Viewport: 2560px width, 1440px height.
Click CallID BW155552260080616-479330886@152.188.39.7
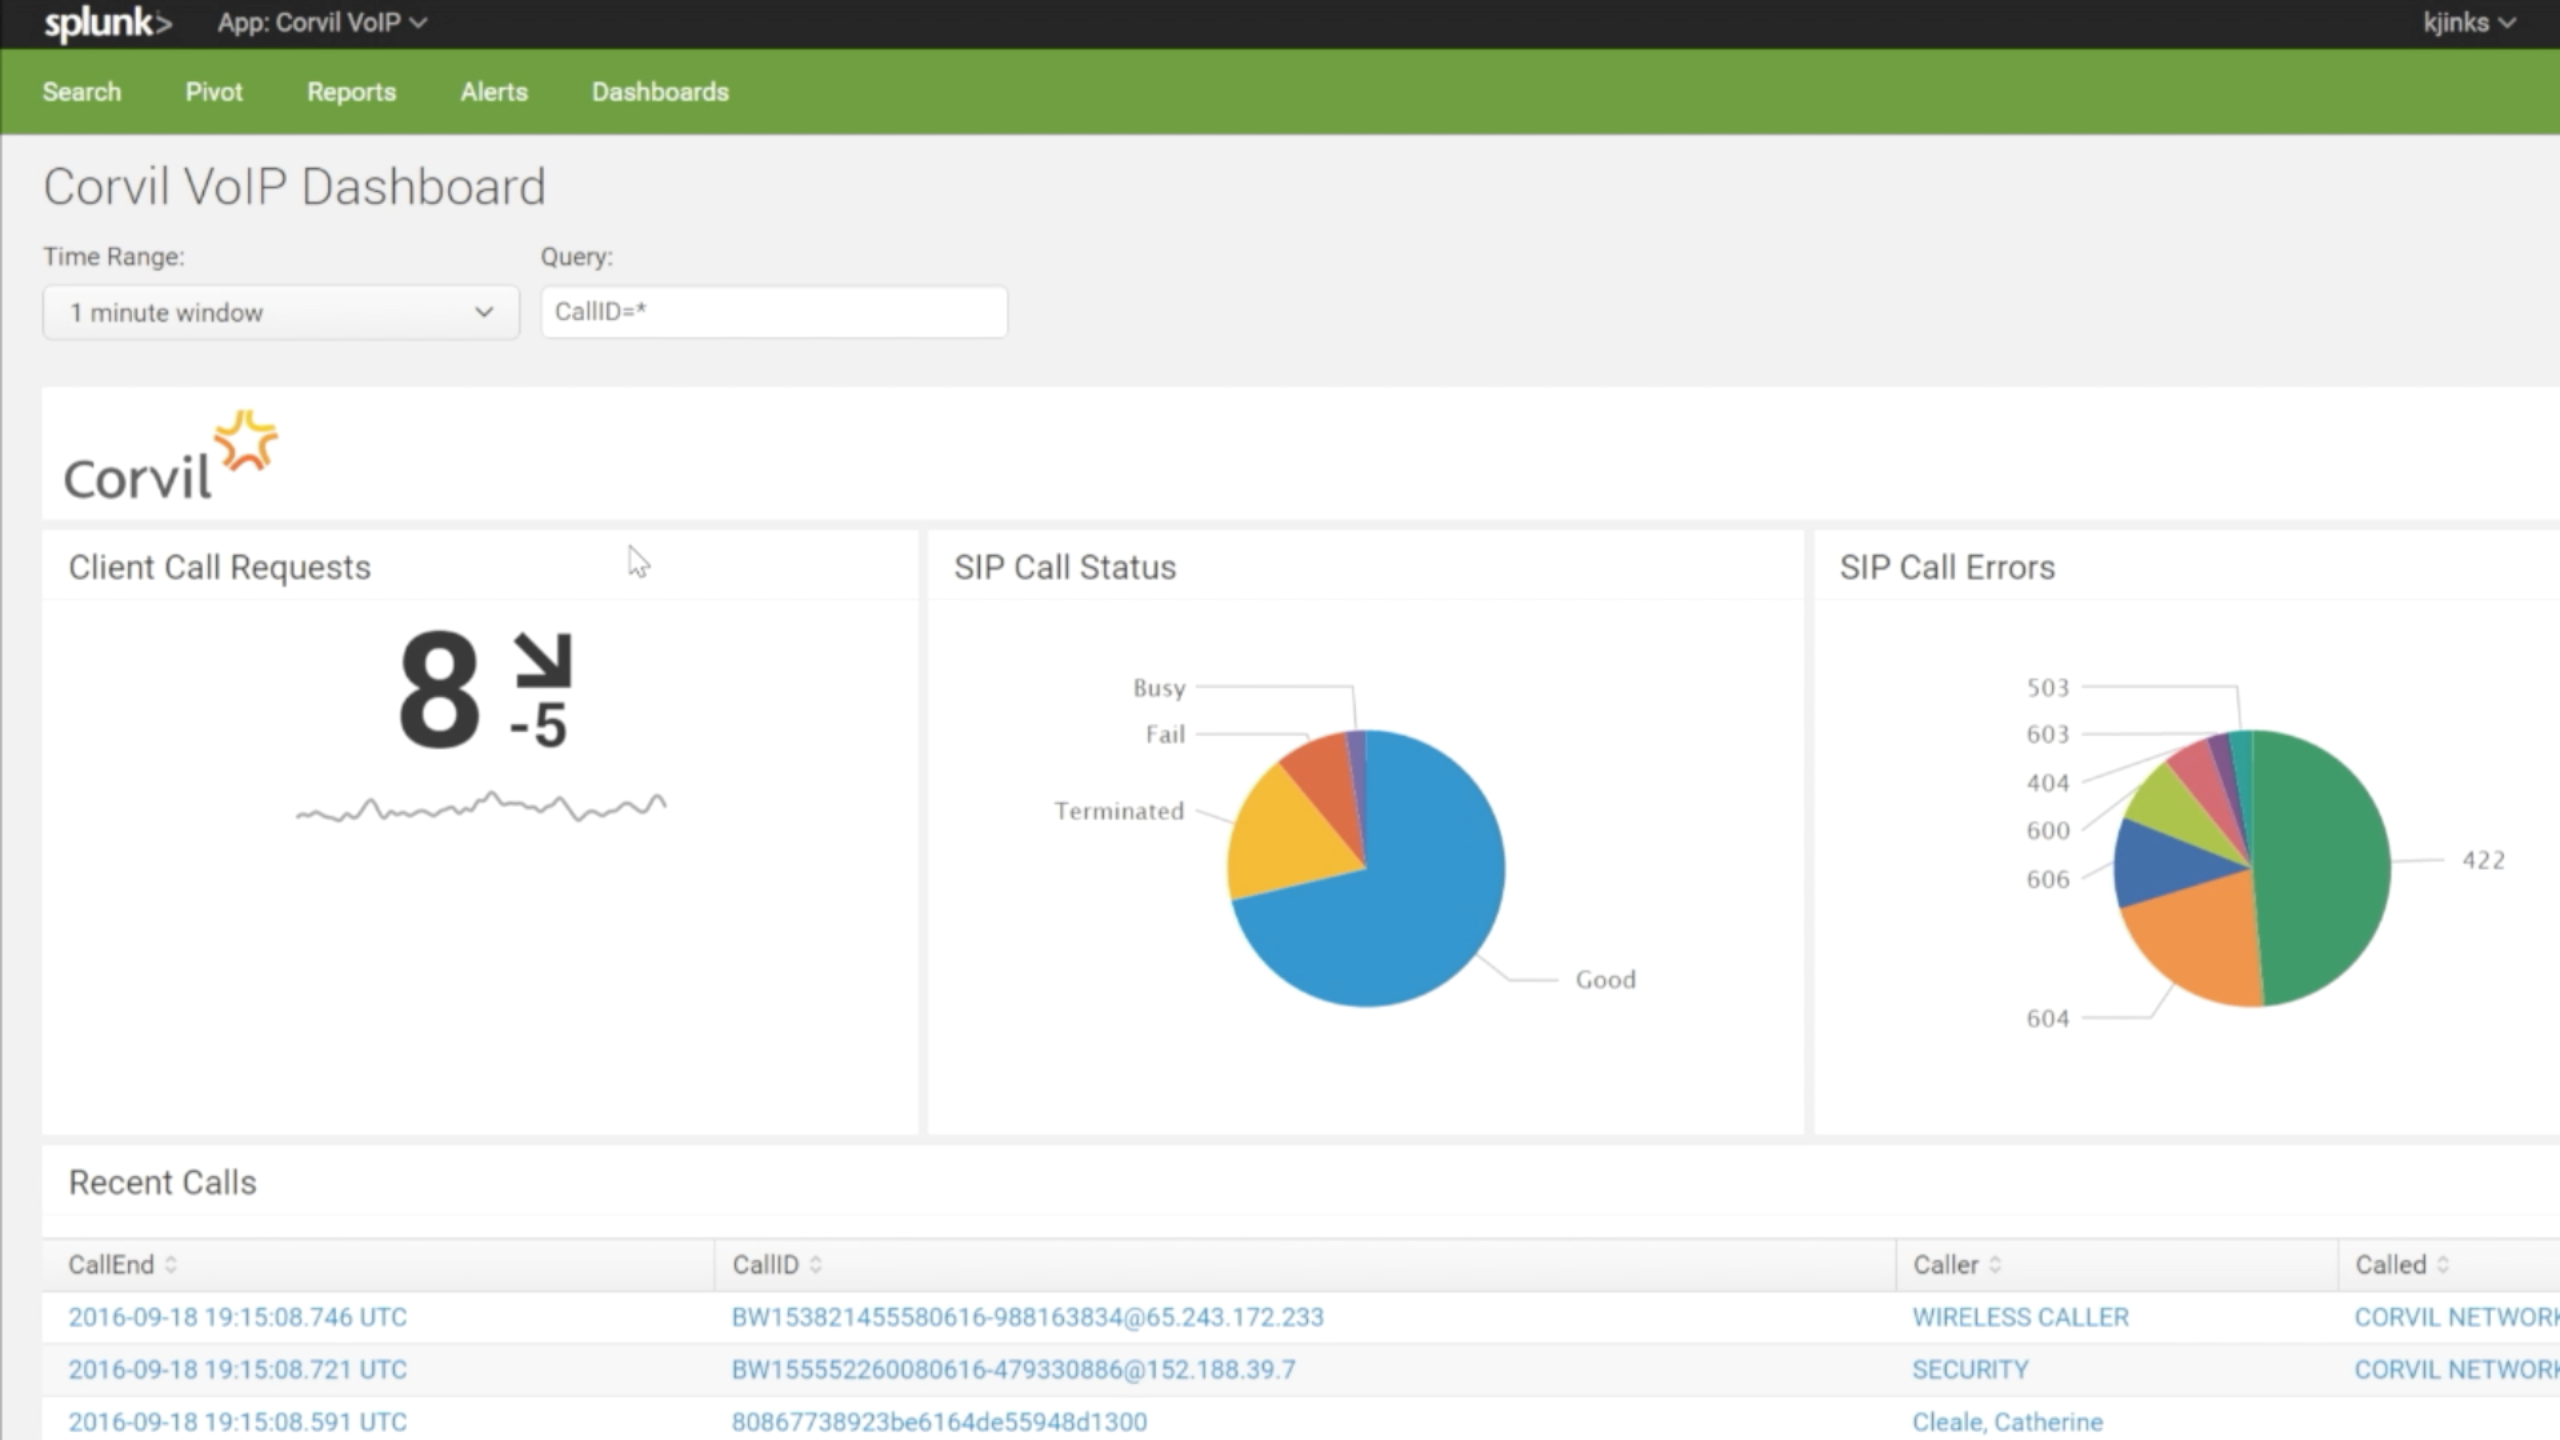[x=1013, y=1369]
